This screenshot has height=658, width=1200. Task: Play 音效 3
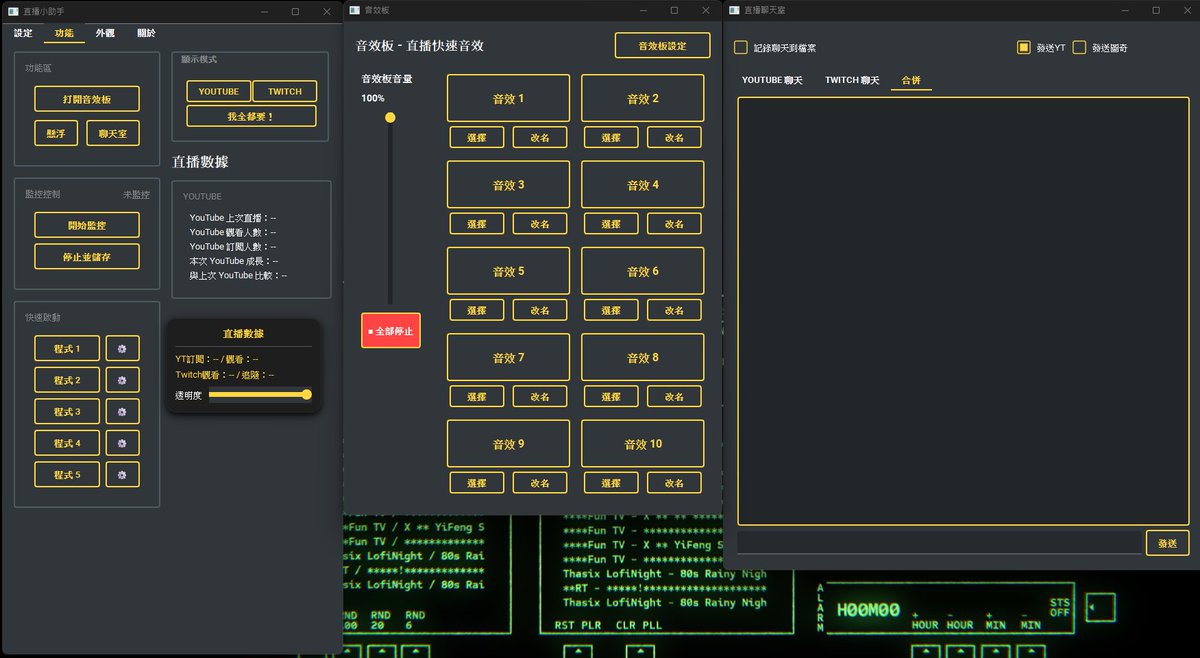pos(508,185)
